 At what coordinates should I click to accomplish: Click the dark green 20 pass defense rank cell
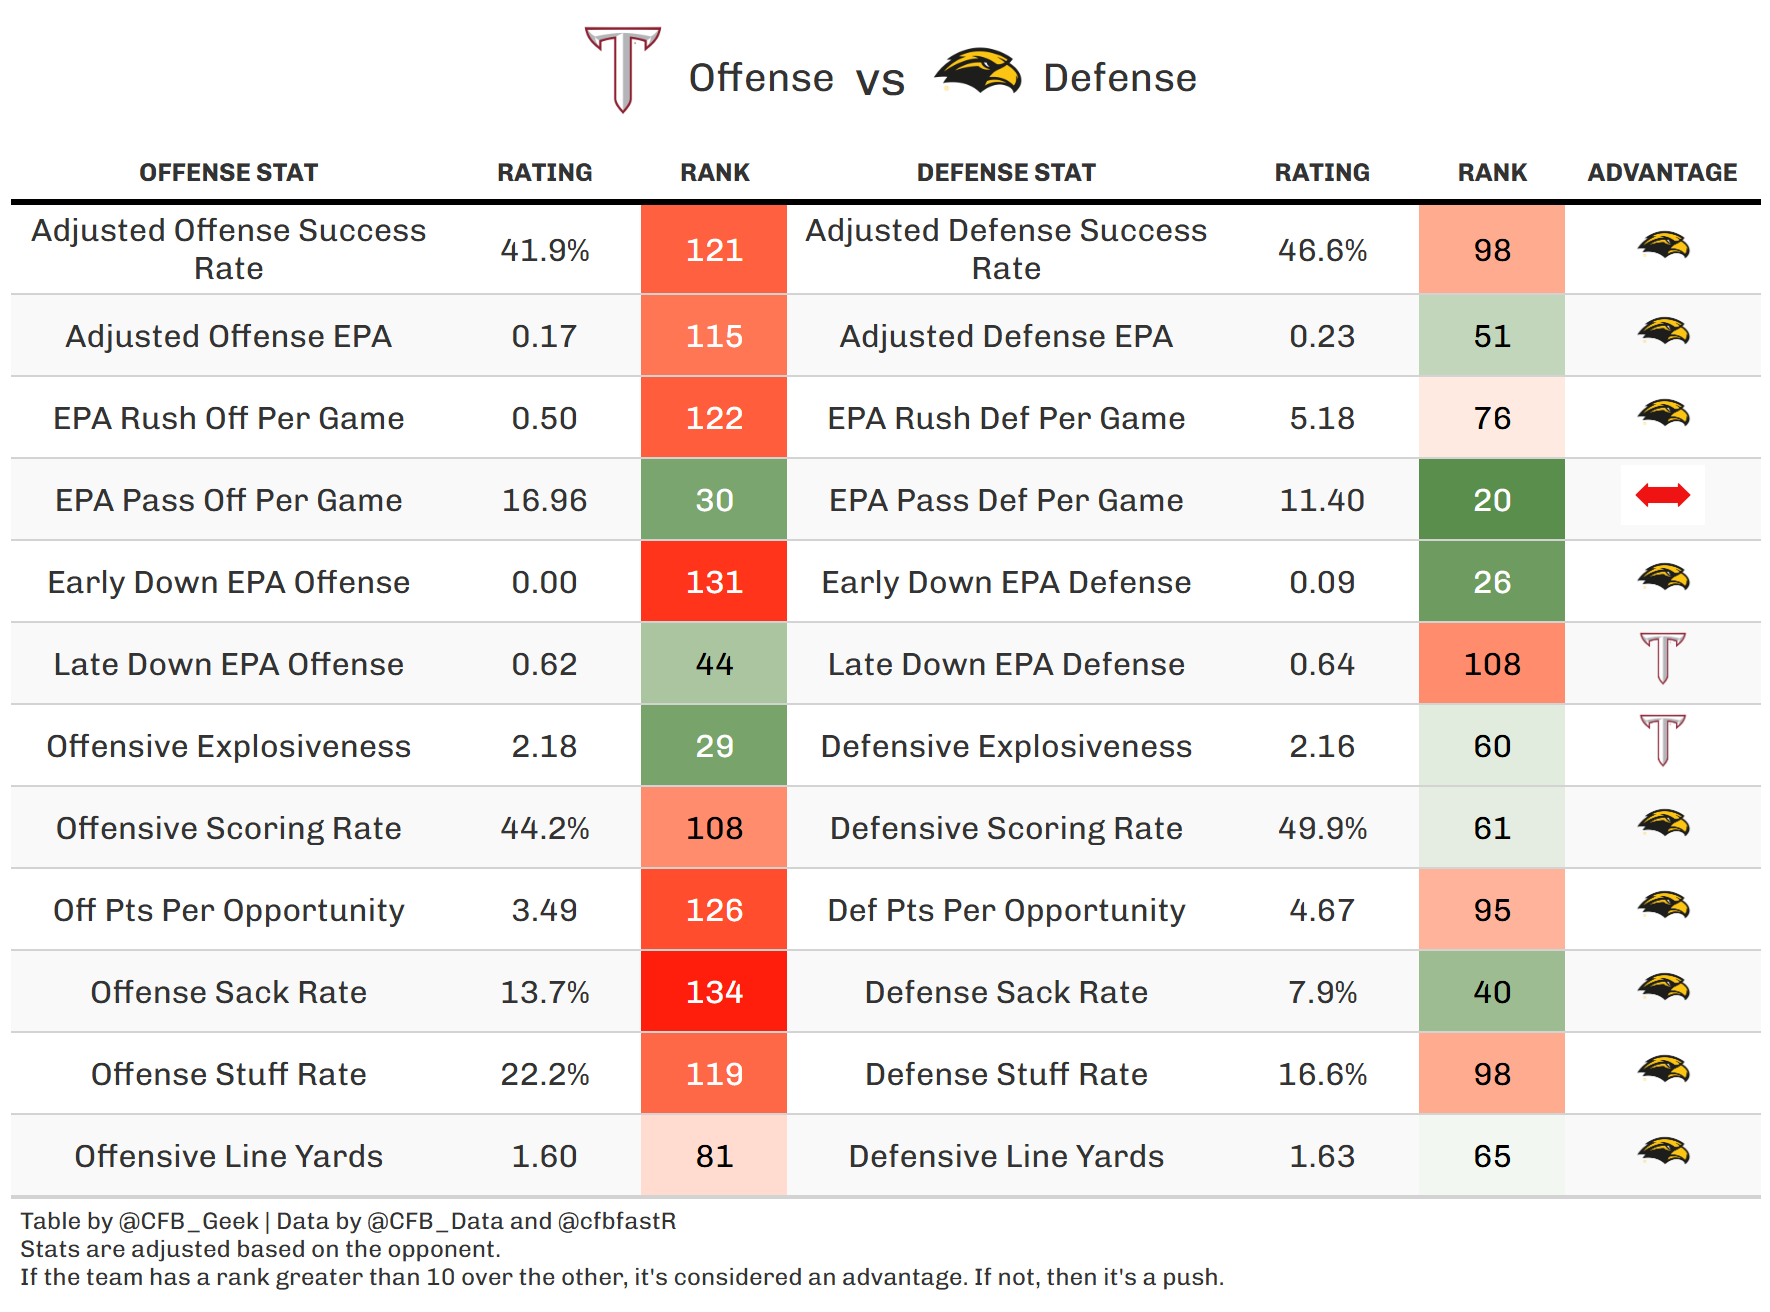1491,500
